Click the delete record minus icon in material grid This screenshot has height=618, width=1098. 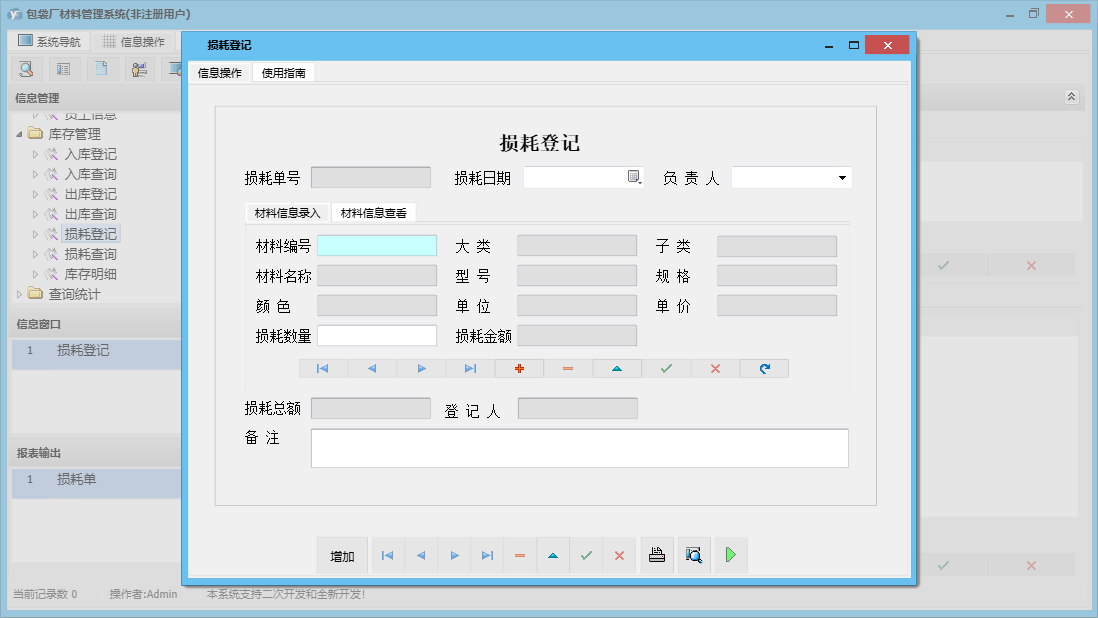567,368
